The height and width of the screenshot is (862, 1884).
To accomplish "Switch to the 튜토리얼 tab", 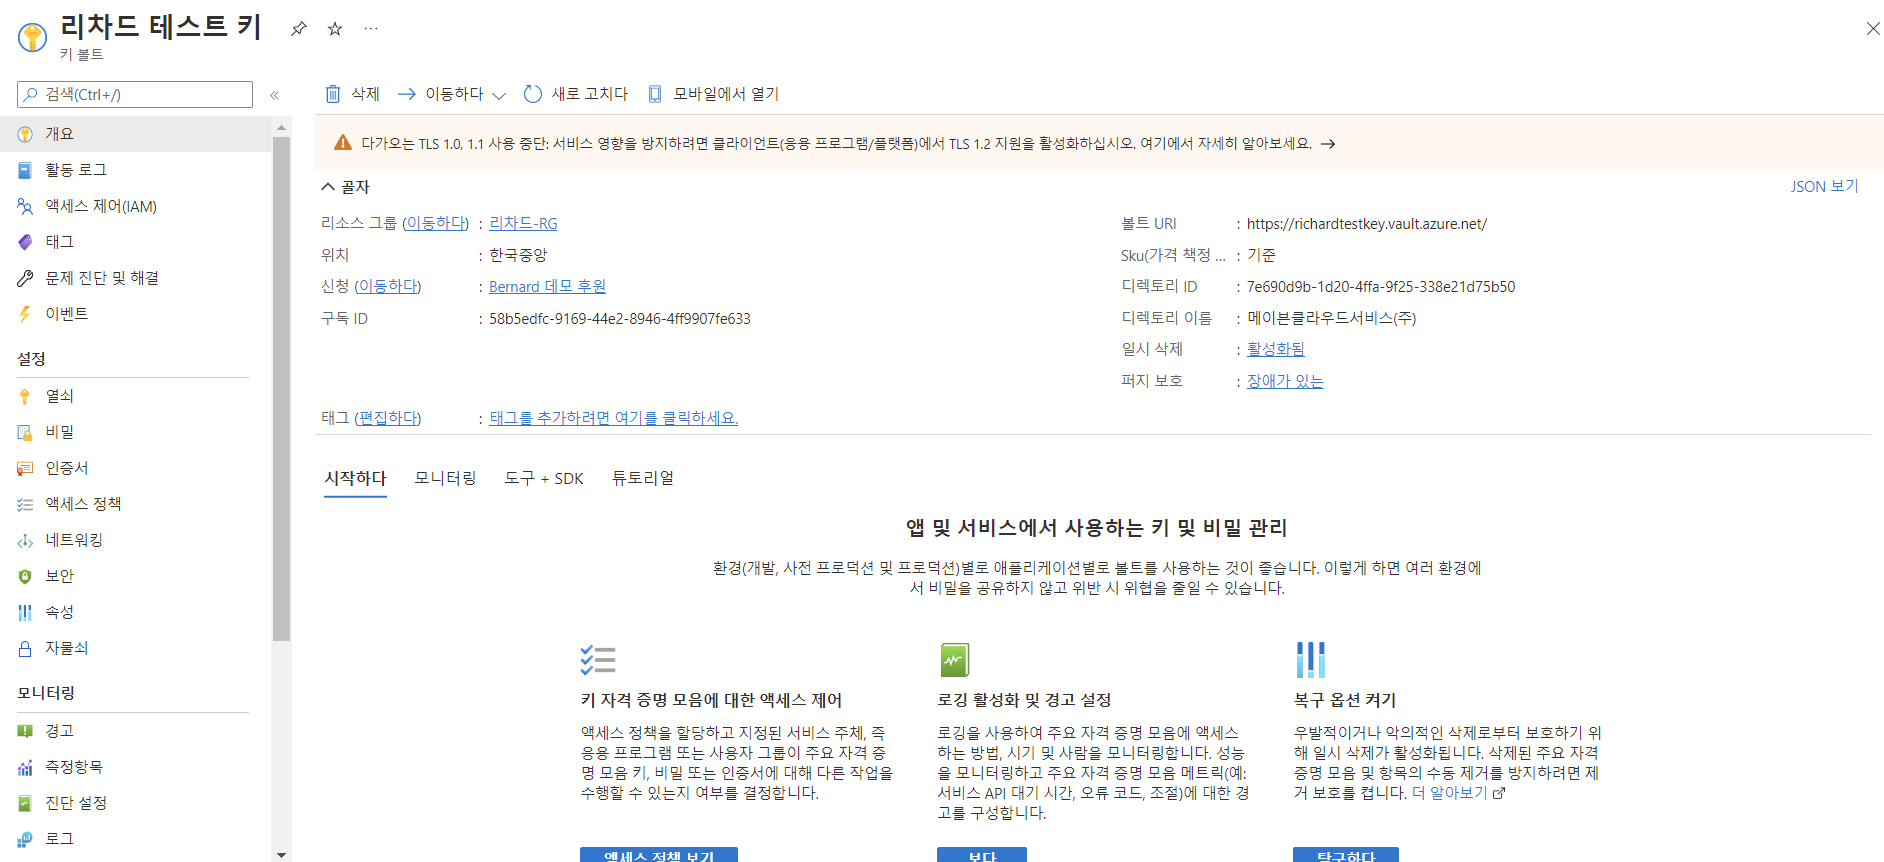I will pyautogui.click(x=643, y=479).
